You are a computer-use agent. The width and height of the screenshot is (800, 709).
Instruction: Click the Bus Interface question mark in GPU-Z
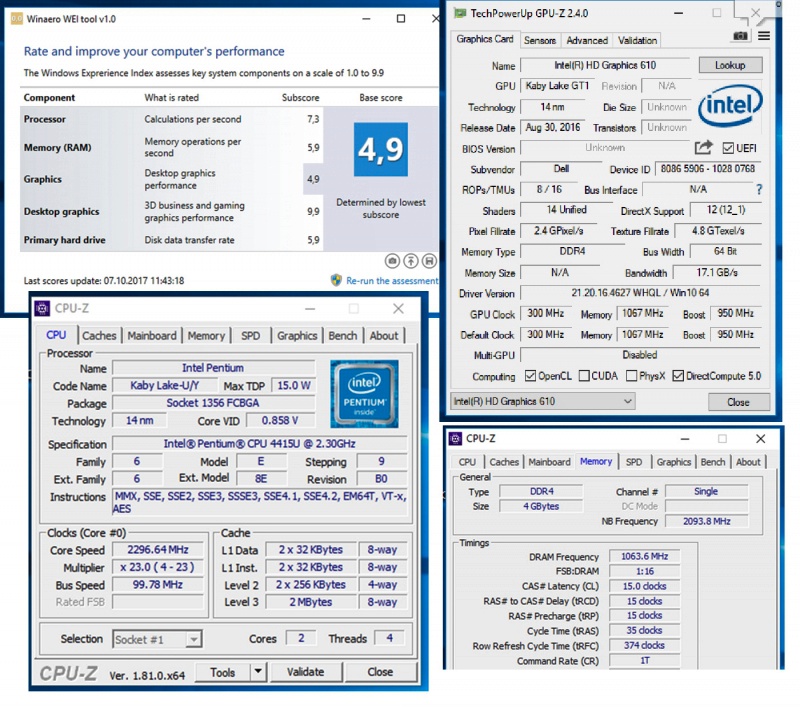point(759,190)
